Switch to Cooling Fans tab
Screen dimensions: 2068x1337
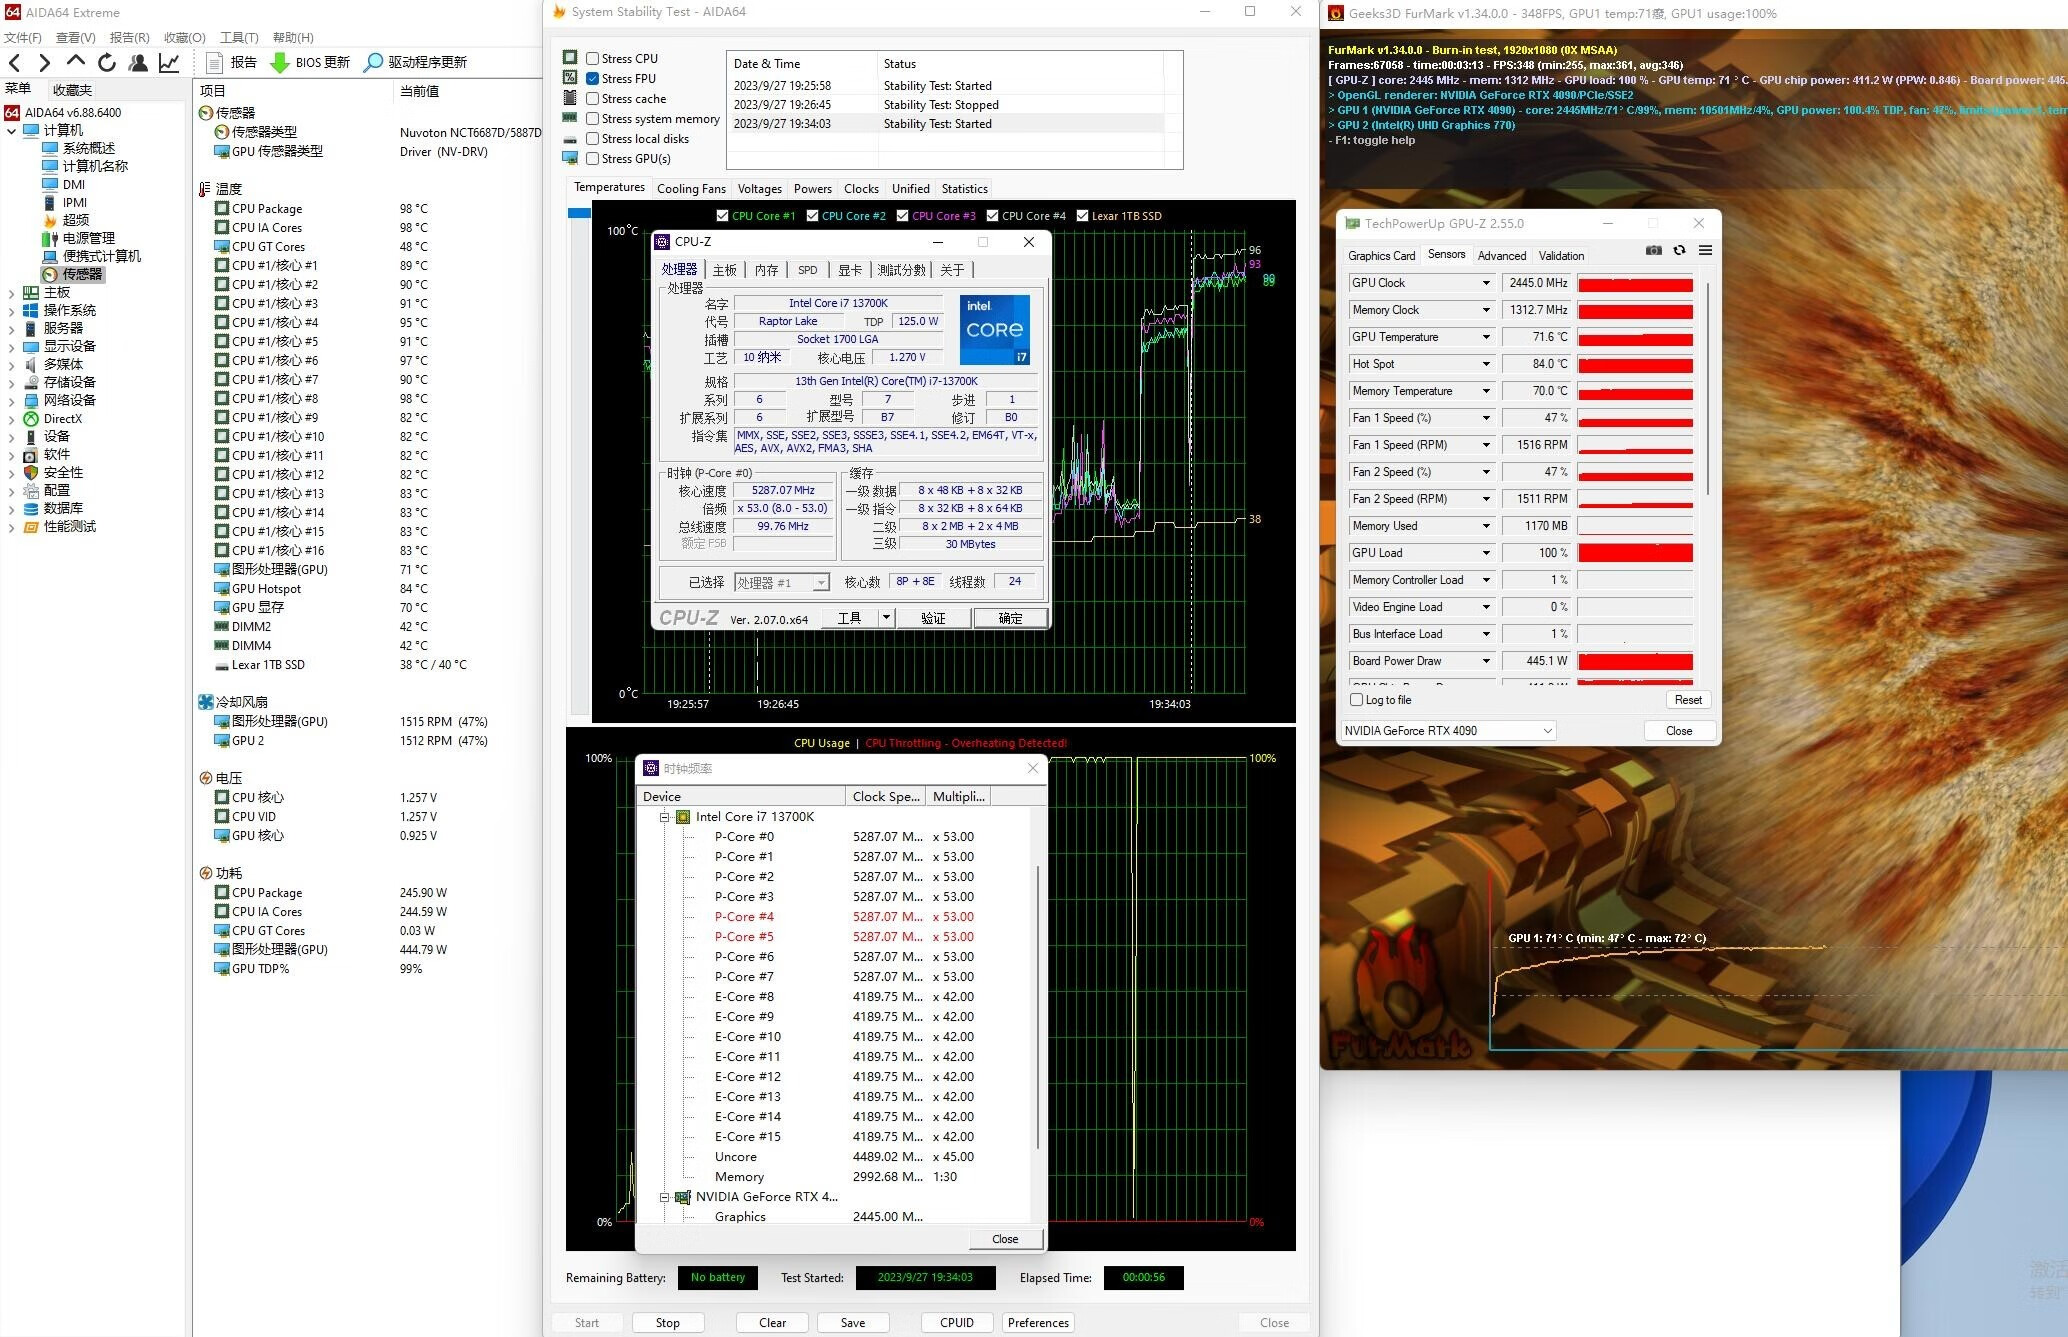tap(691, 189)
